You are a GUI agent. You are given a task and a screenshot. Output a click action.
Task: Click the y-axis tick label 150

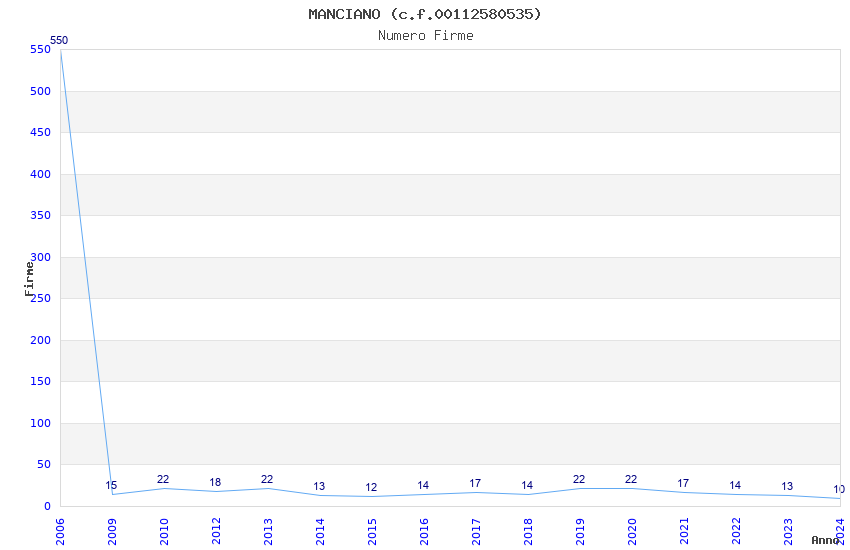[41, 381]
